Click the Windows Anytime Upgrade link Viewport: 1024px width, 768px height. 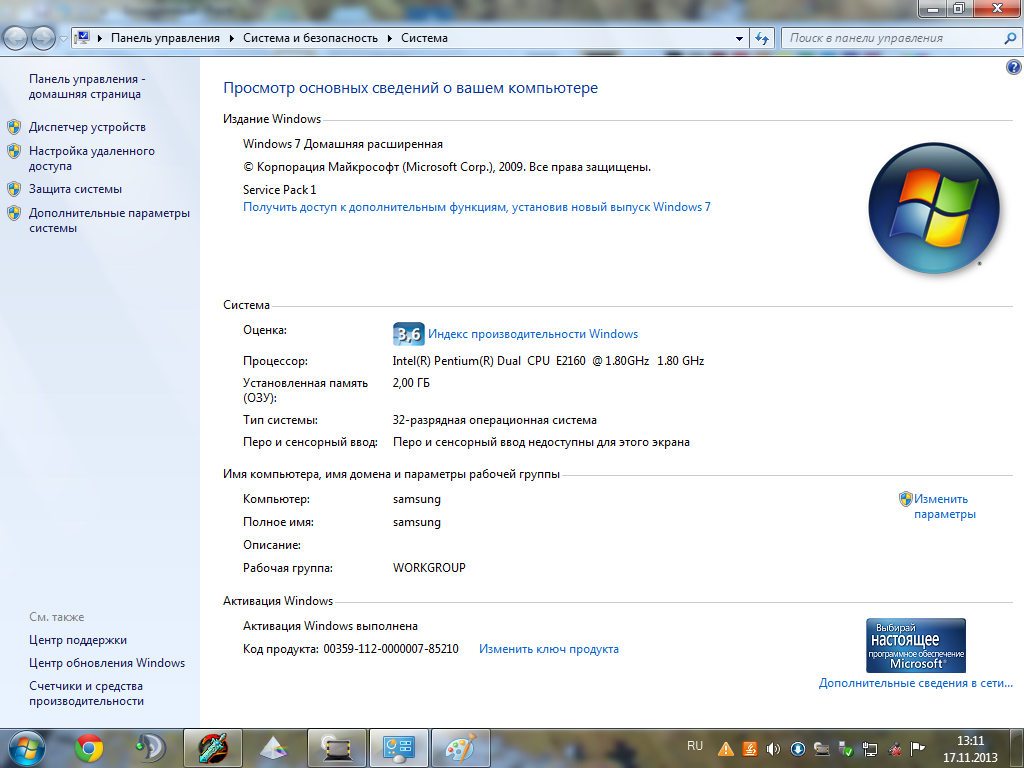[x=477, y=207]
